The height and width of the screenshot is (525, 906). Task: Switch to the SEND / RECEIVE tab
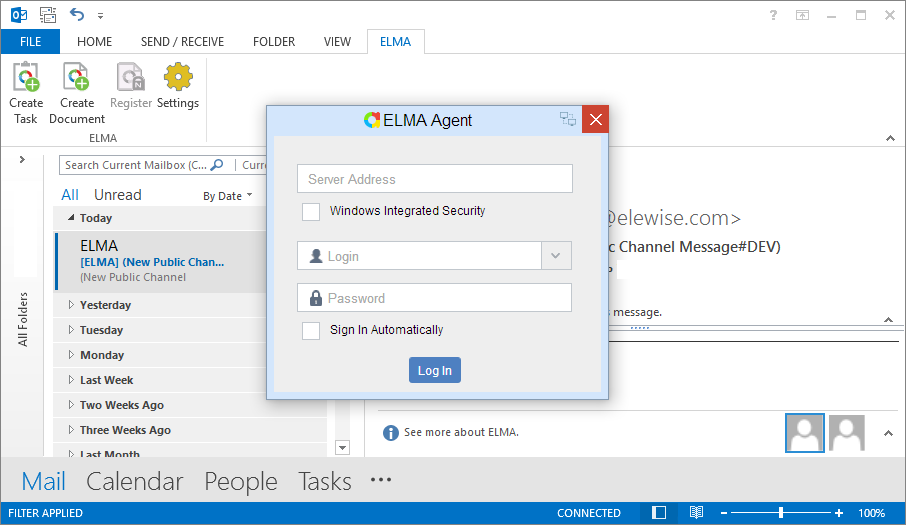(182, 42)
